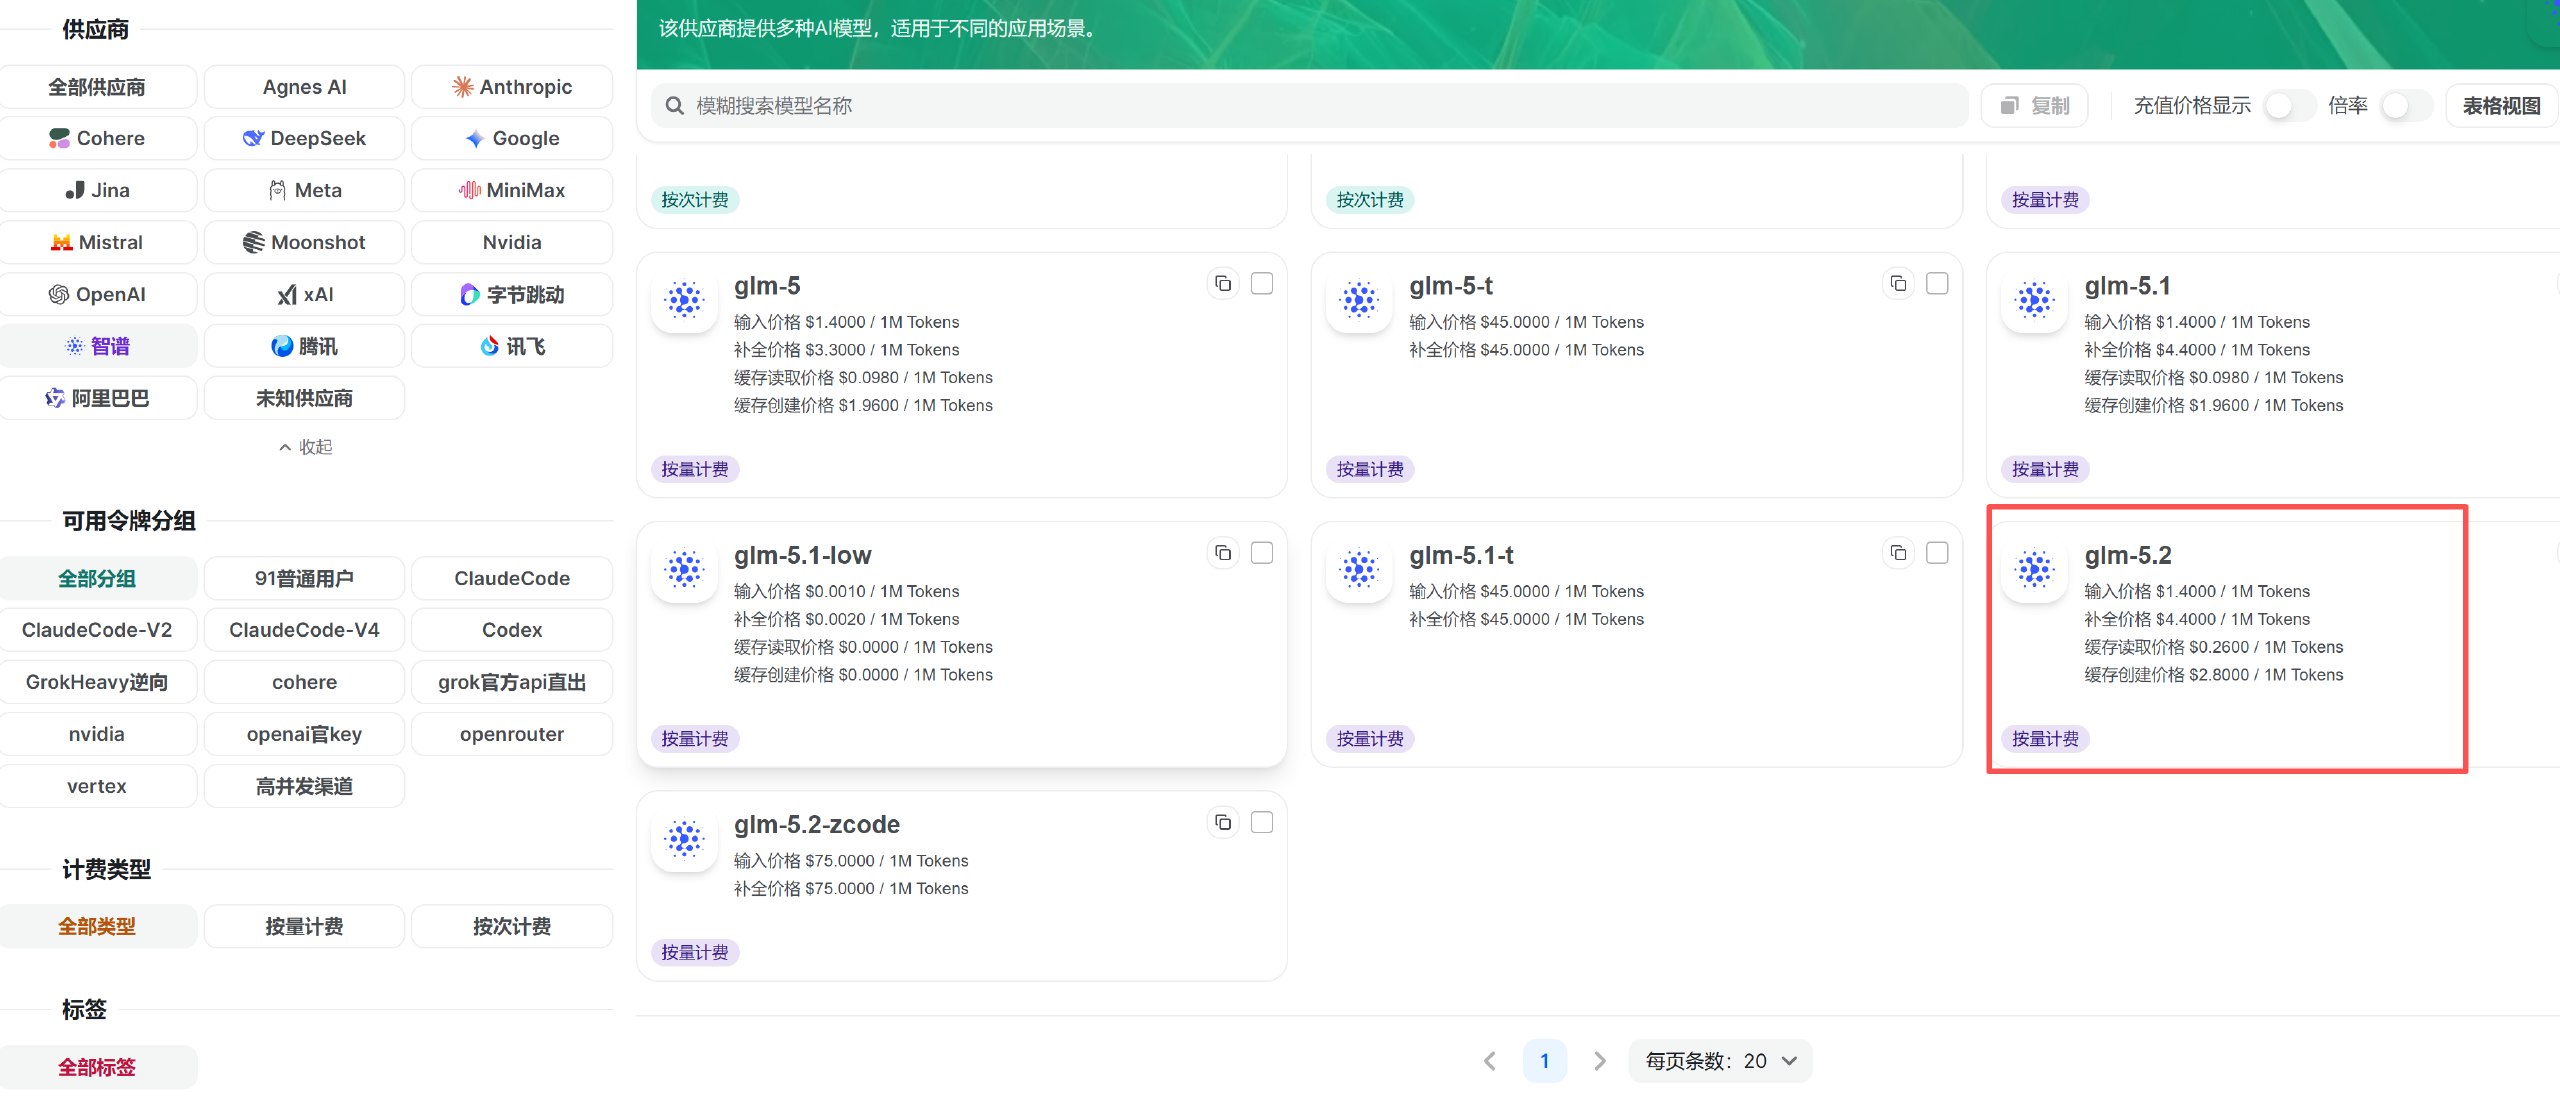Select the glm-5 checkbox
This screenshot has width=2560, height=1104.
[1262, 284]
